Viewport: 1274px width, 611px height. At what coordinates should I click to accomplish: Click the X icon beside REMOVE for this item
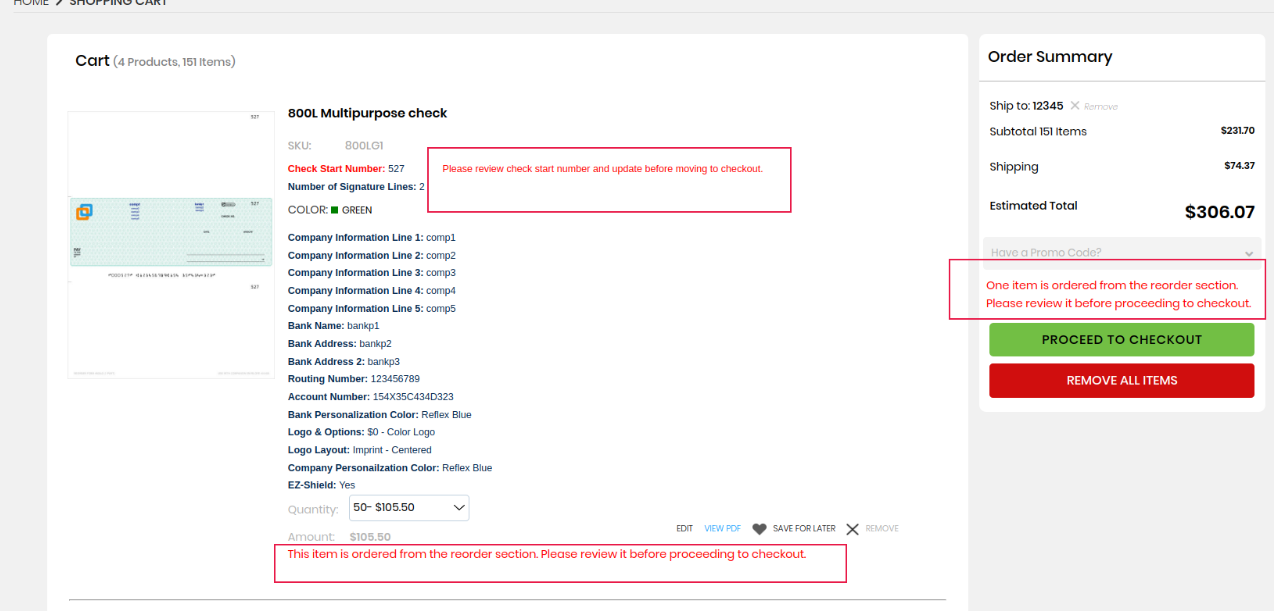tap(852, 529)
